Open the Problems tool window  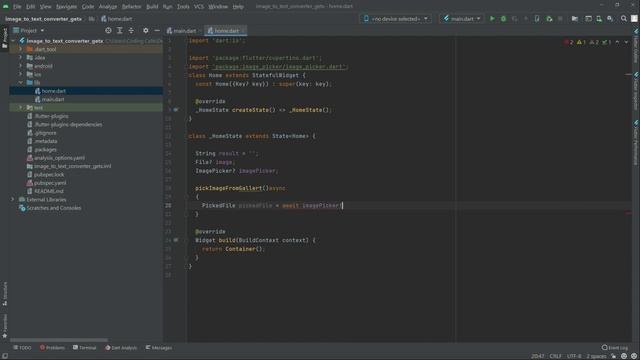tap(52, 348)
